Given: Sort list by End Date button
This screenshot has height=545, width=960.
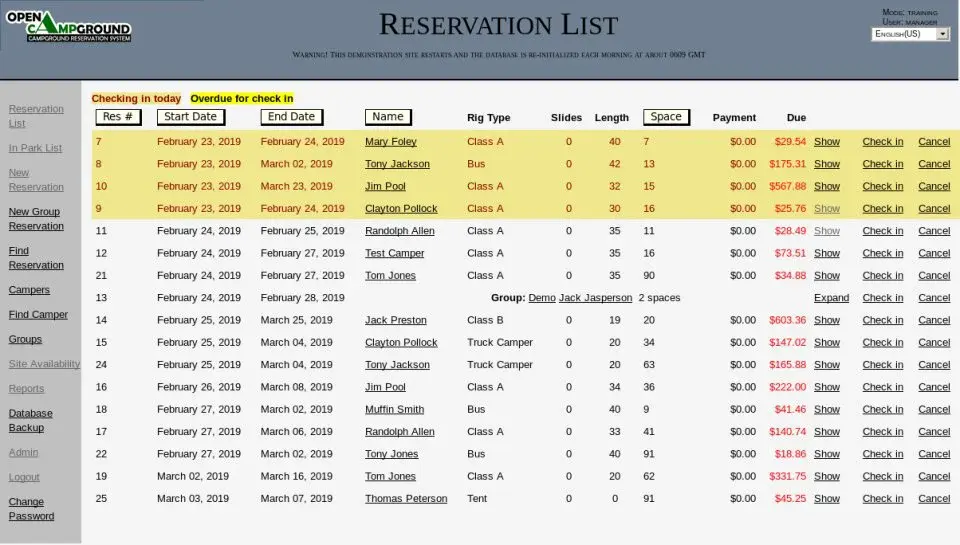Looking at the screenshot, I should (291, 117).
